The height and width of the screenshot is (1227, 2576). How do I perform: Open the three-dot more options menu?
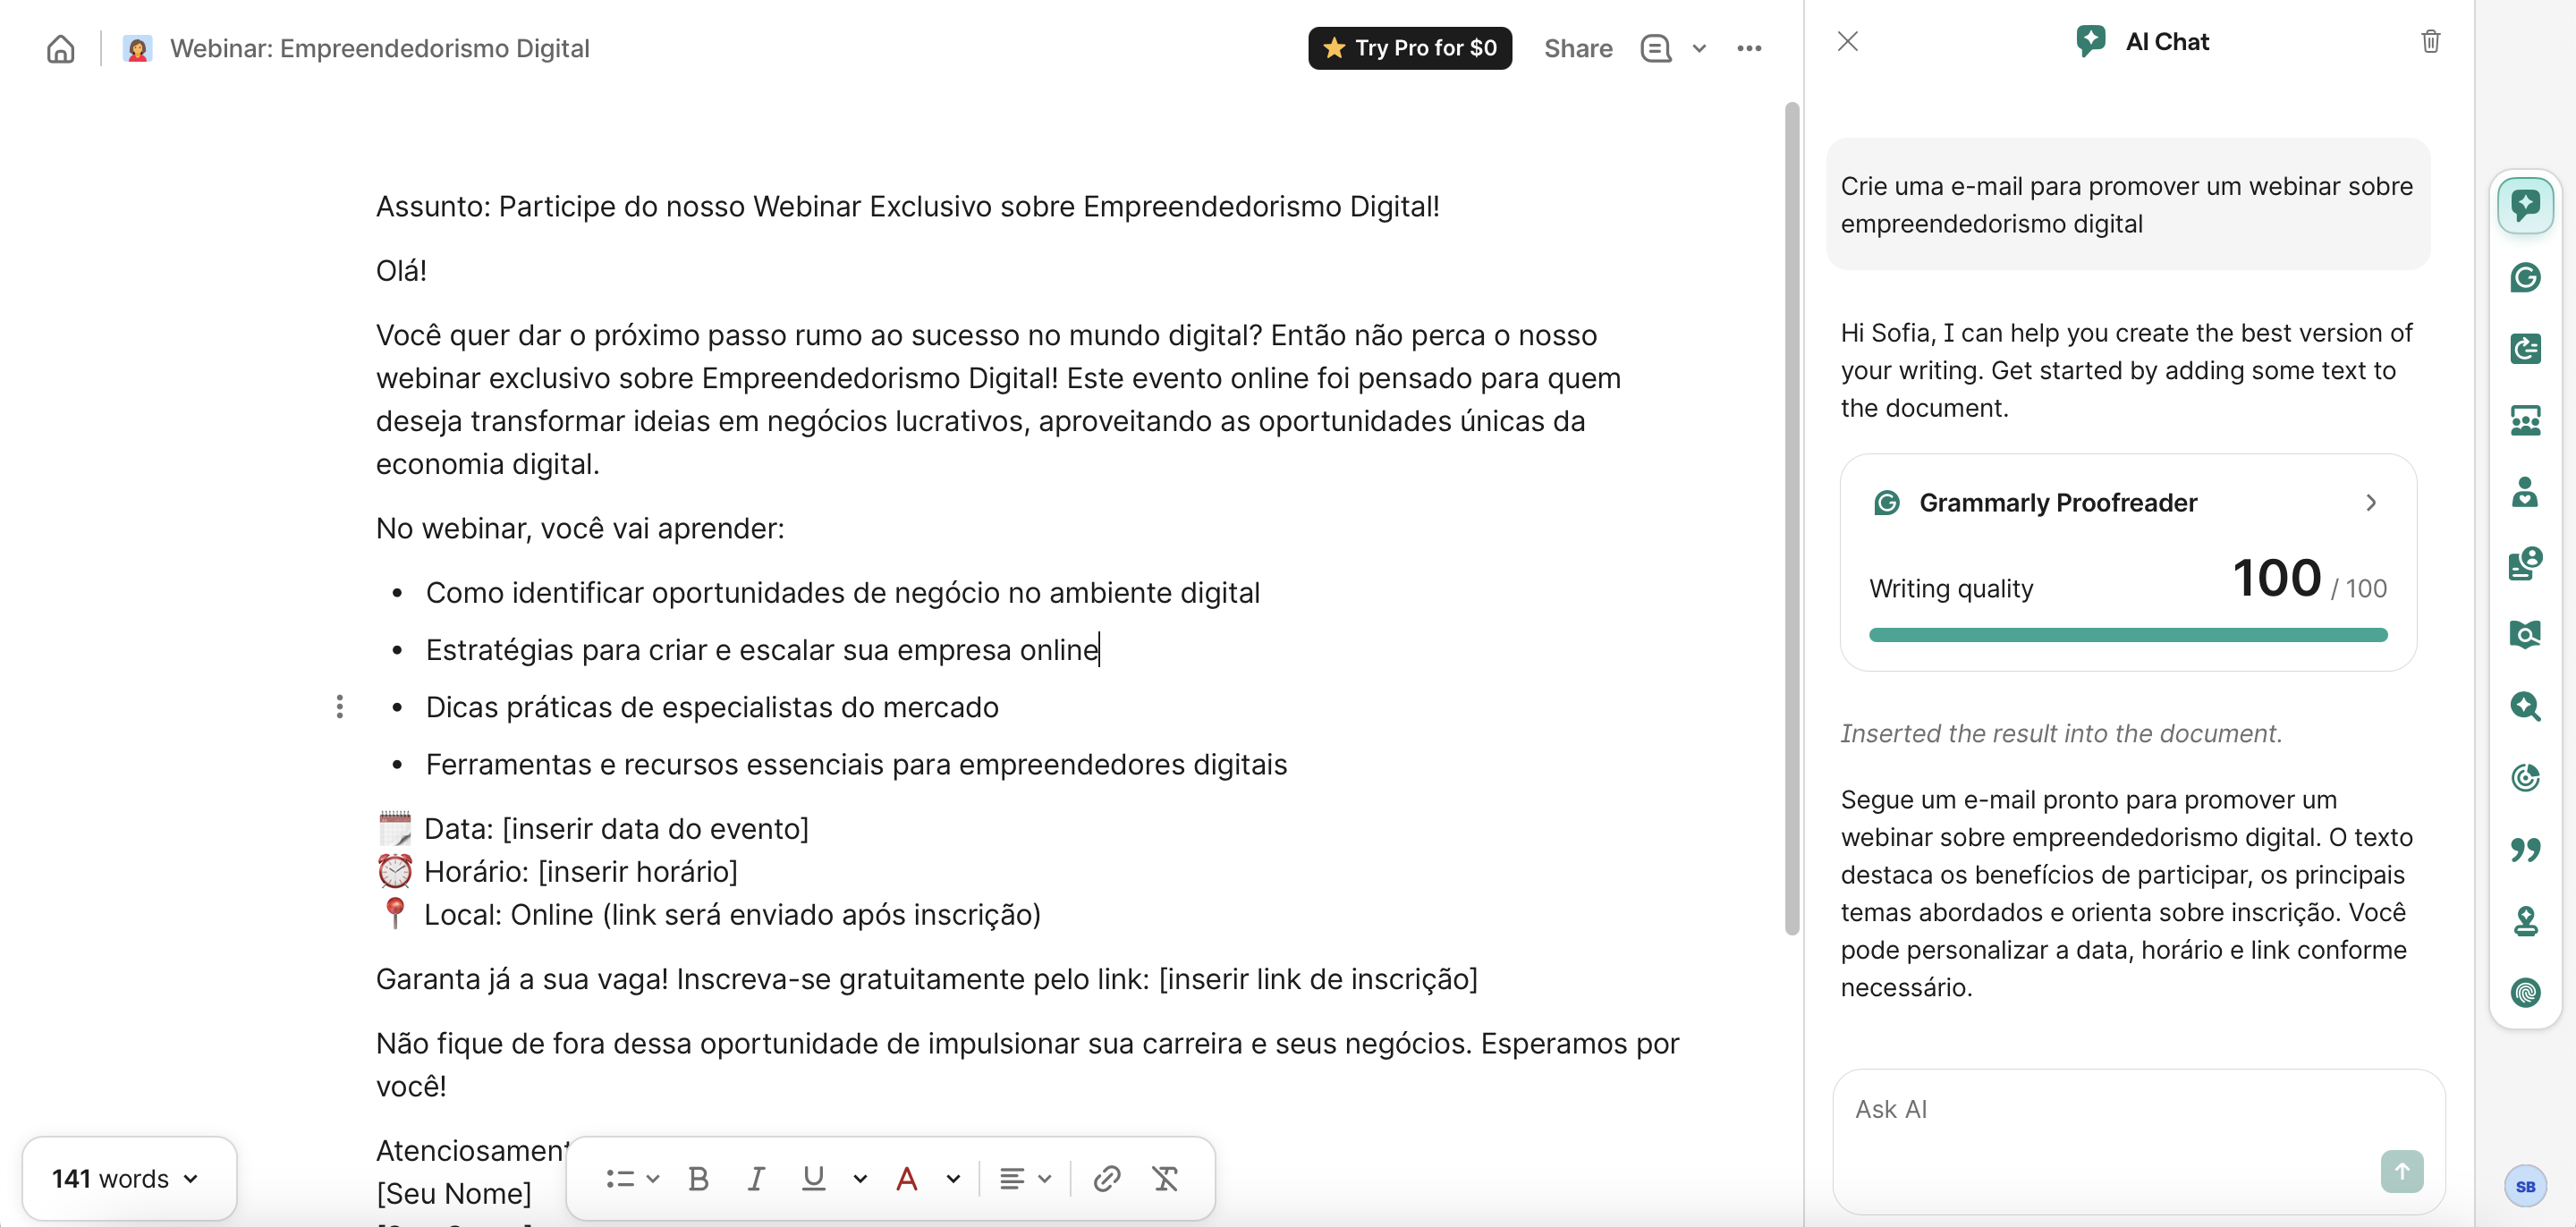click(x=1748, y=48)
